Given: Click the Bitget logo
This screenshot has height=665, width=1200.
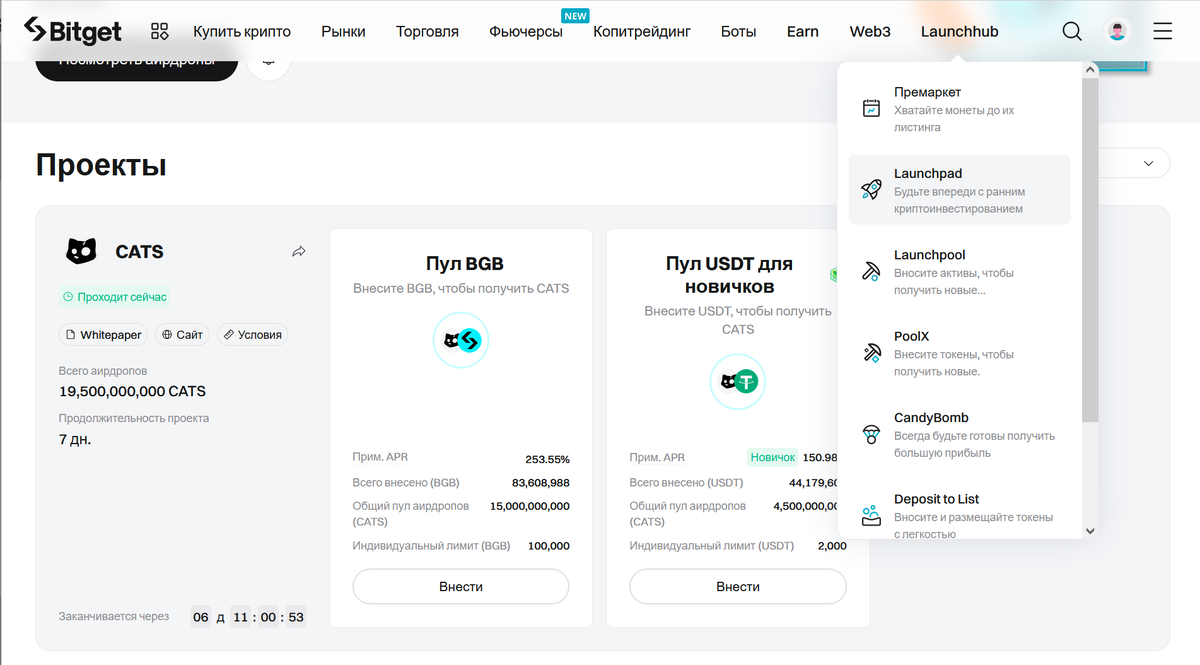Looking at the screenshot, I should click(73, 31).
